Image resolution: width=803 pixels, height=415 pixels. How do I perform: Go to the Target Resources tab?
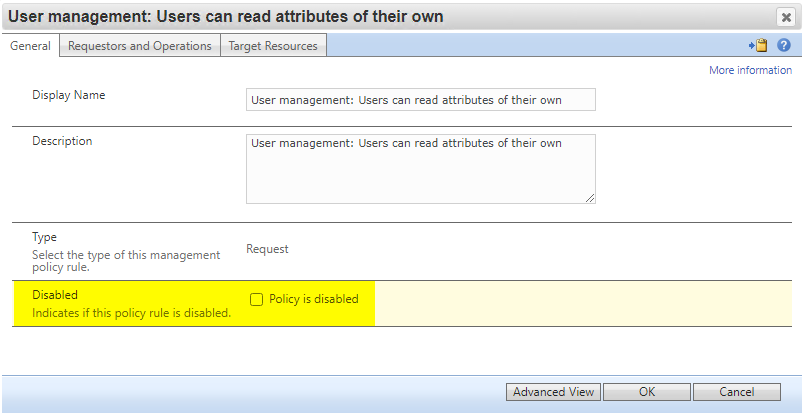point(273,46)
